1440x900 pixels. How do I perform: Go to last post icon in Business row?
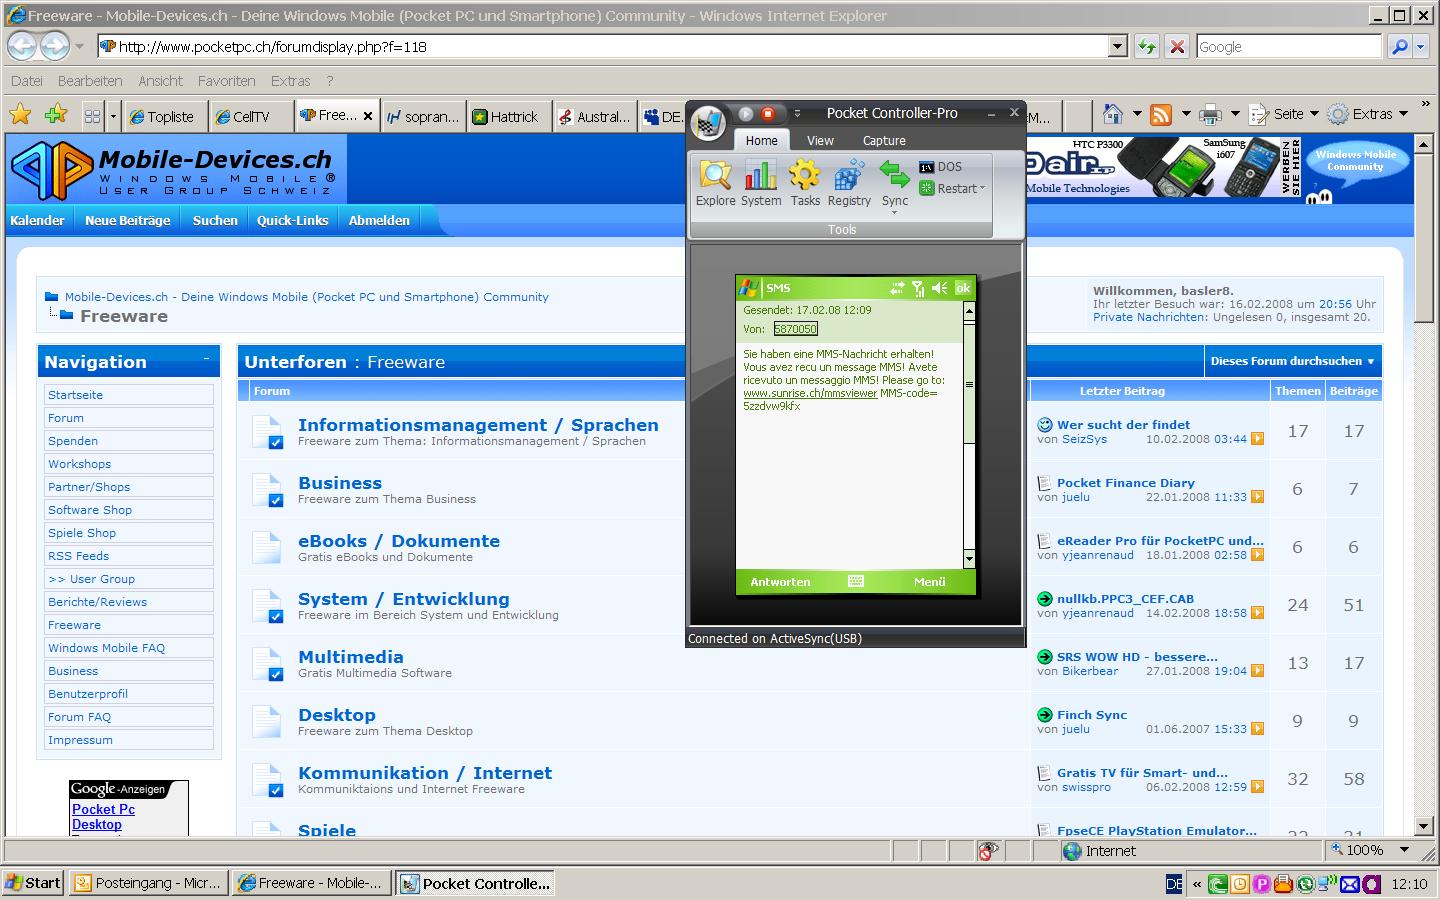(x=1257, y=497)
